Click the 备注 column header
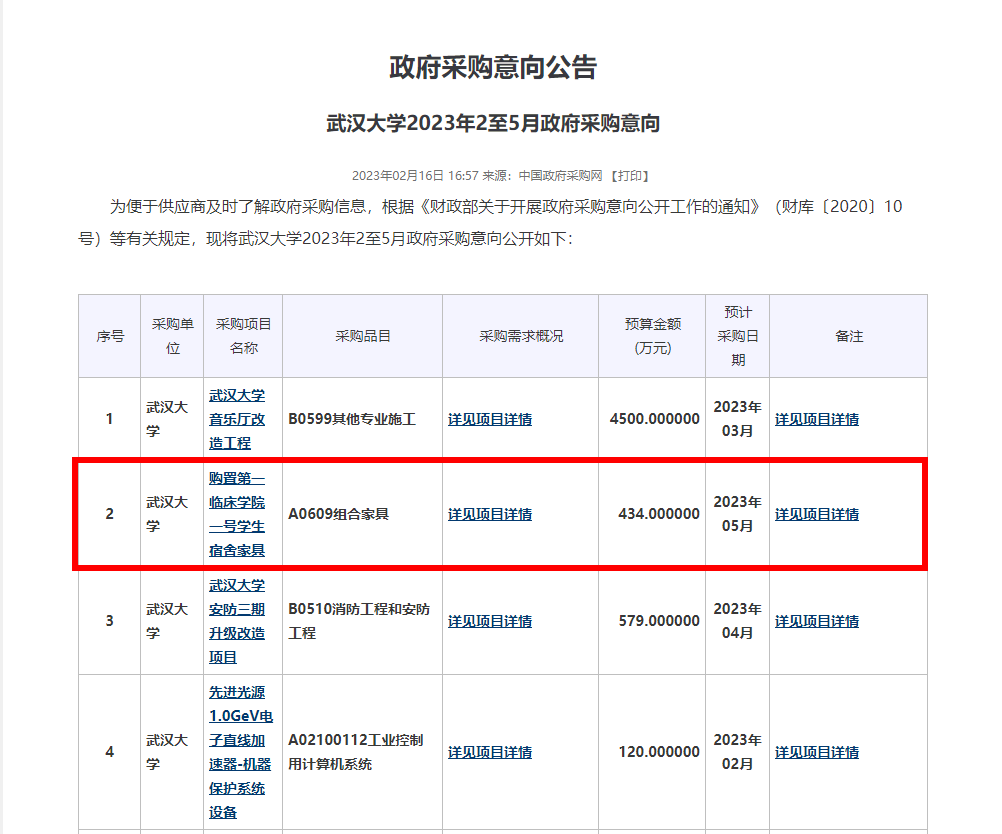 [849, 336]
